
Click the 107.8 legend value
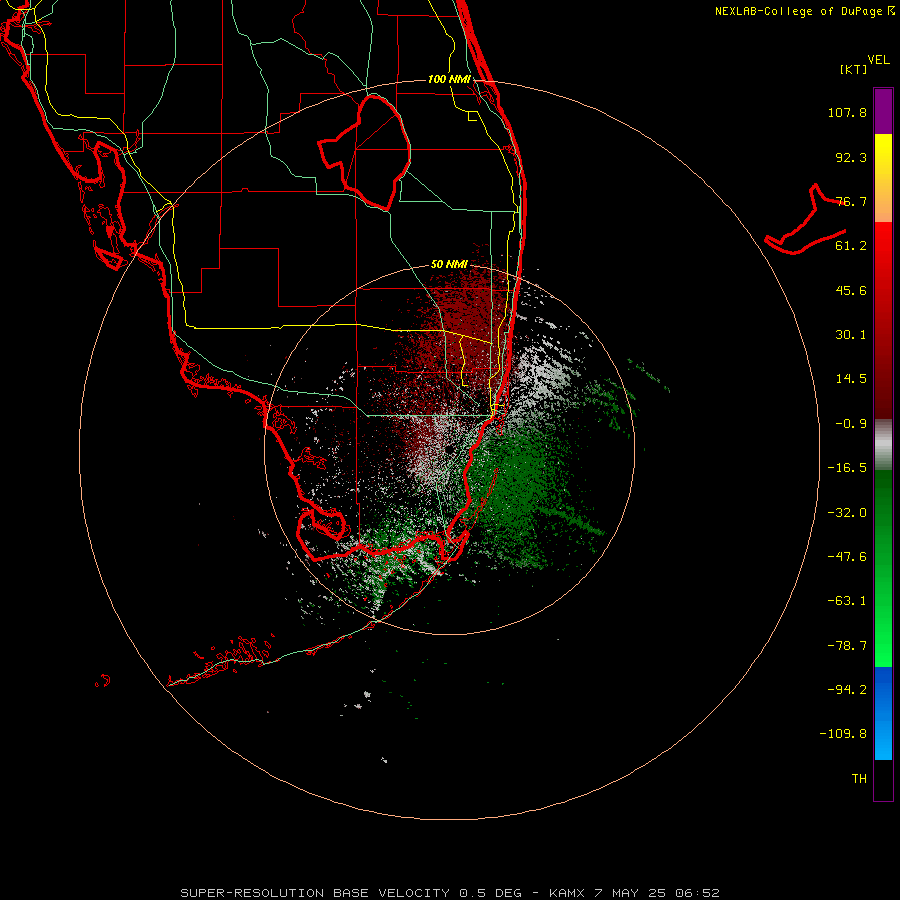point(847,112)
